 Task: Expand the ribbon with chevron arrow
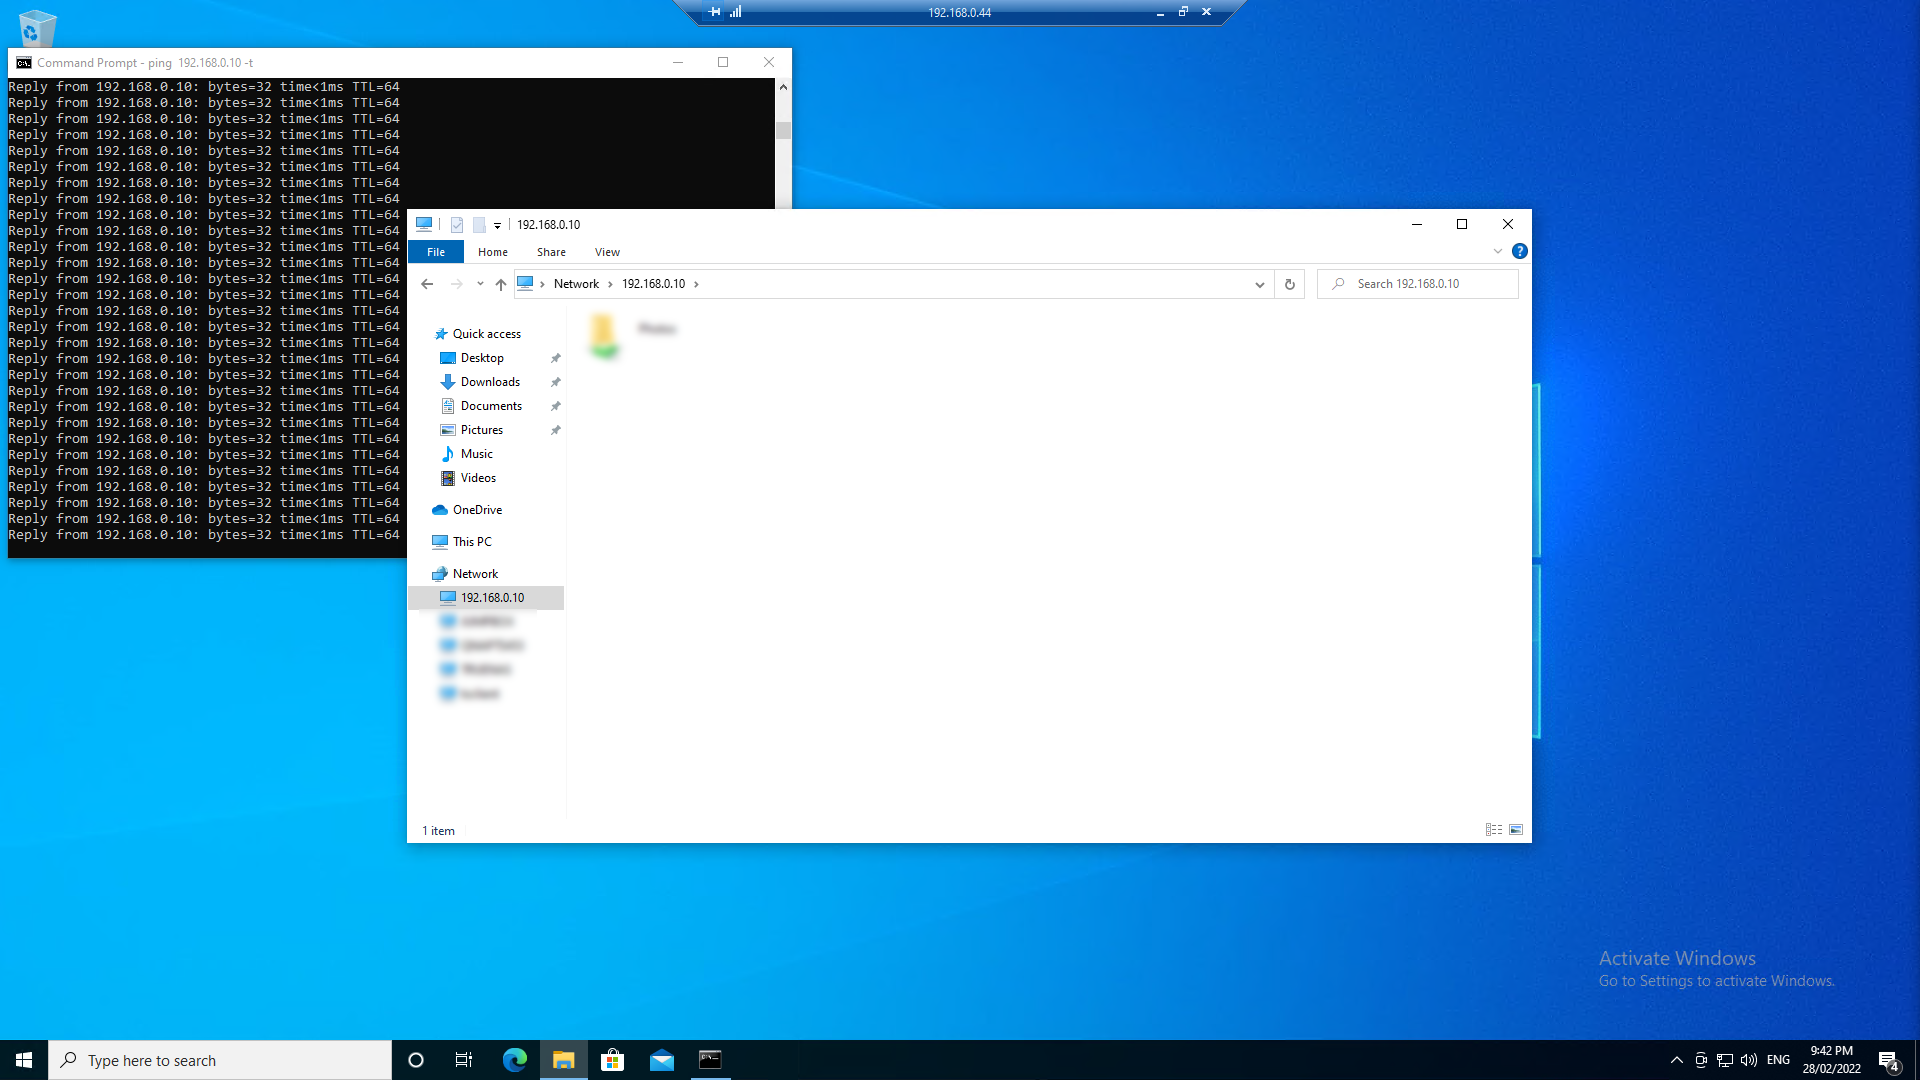[1497, 251]
